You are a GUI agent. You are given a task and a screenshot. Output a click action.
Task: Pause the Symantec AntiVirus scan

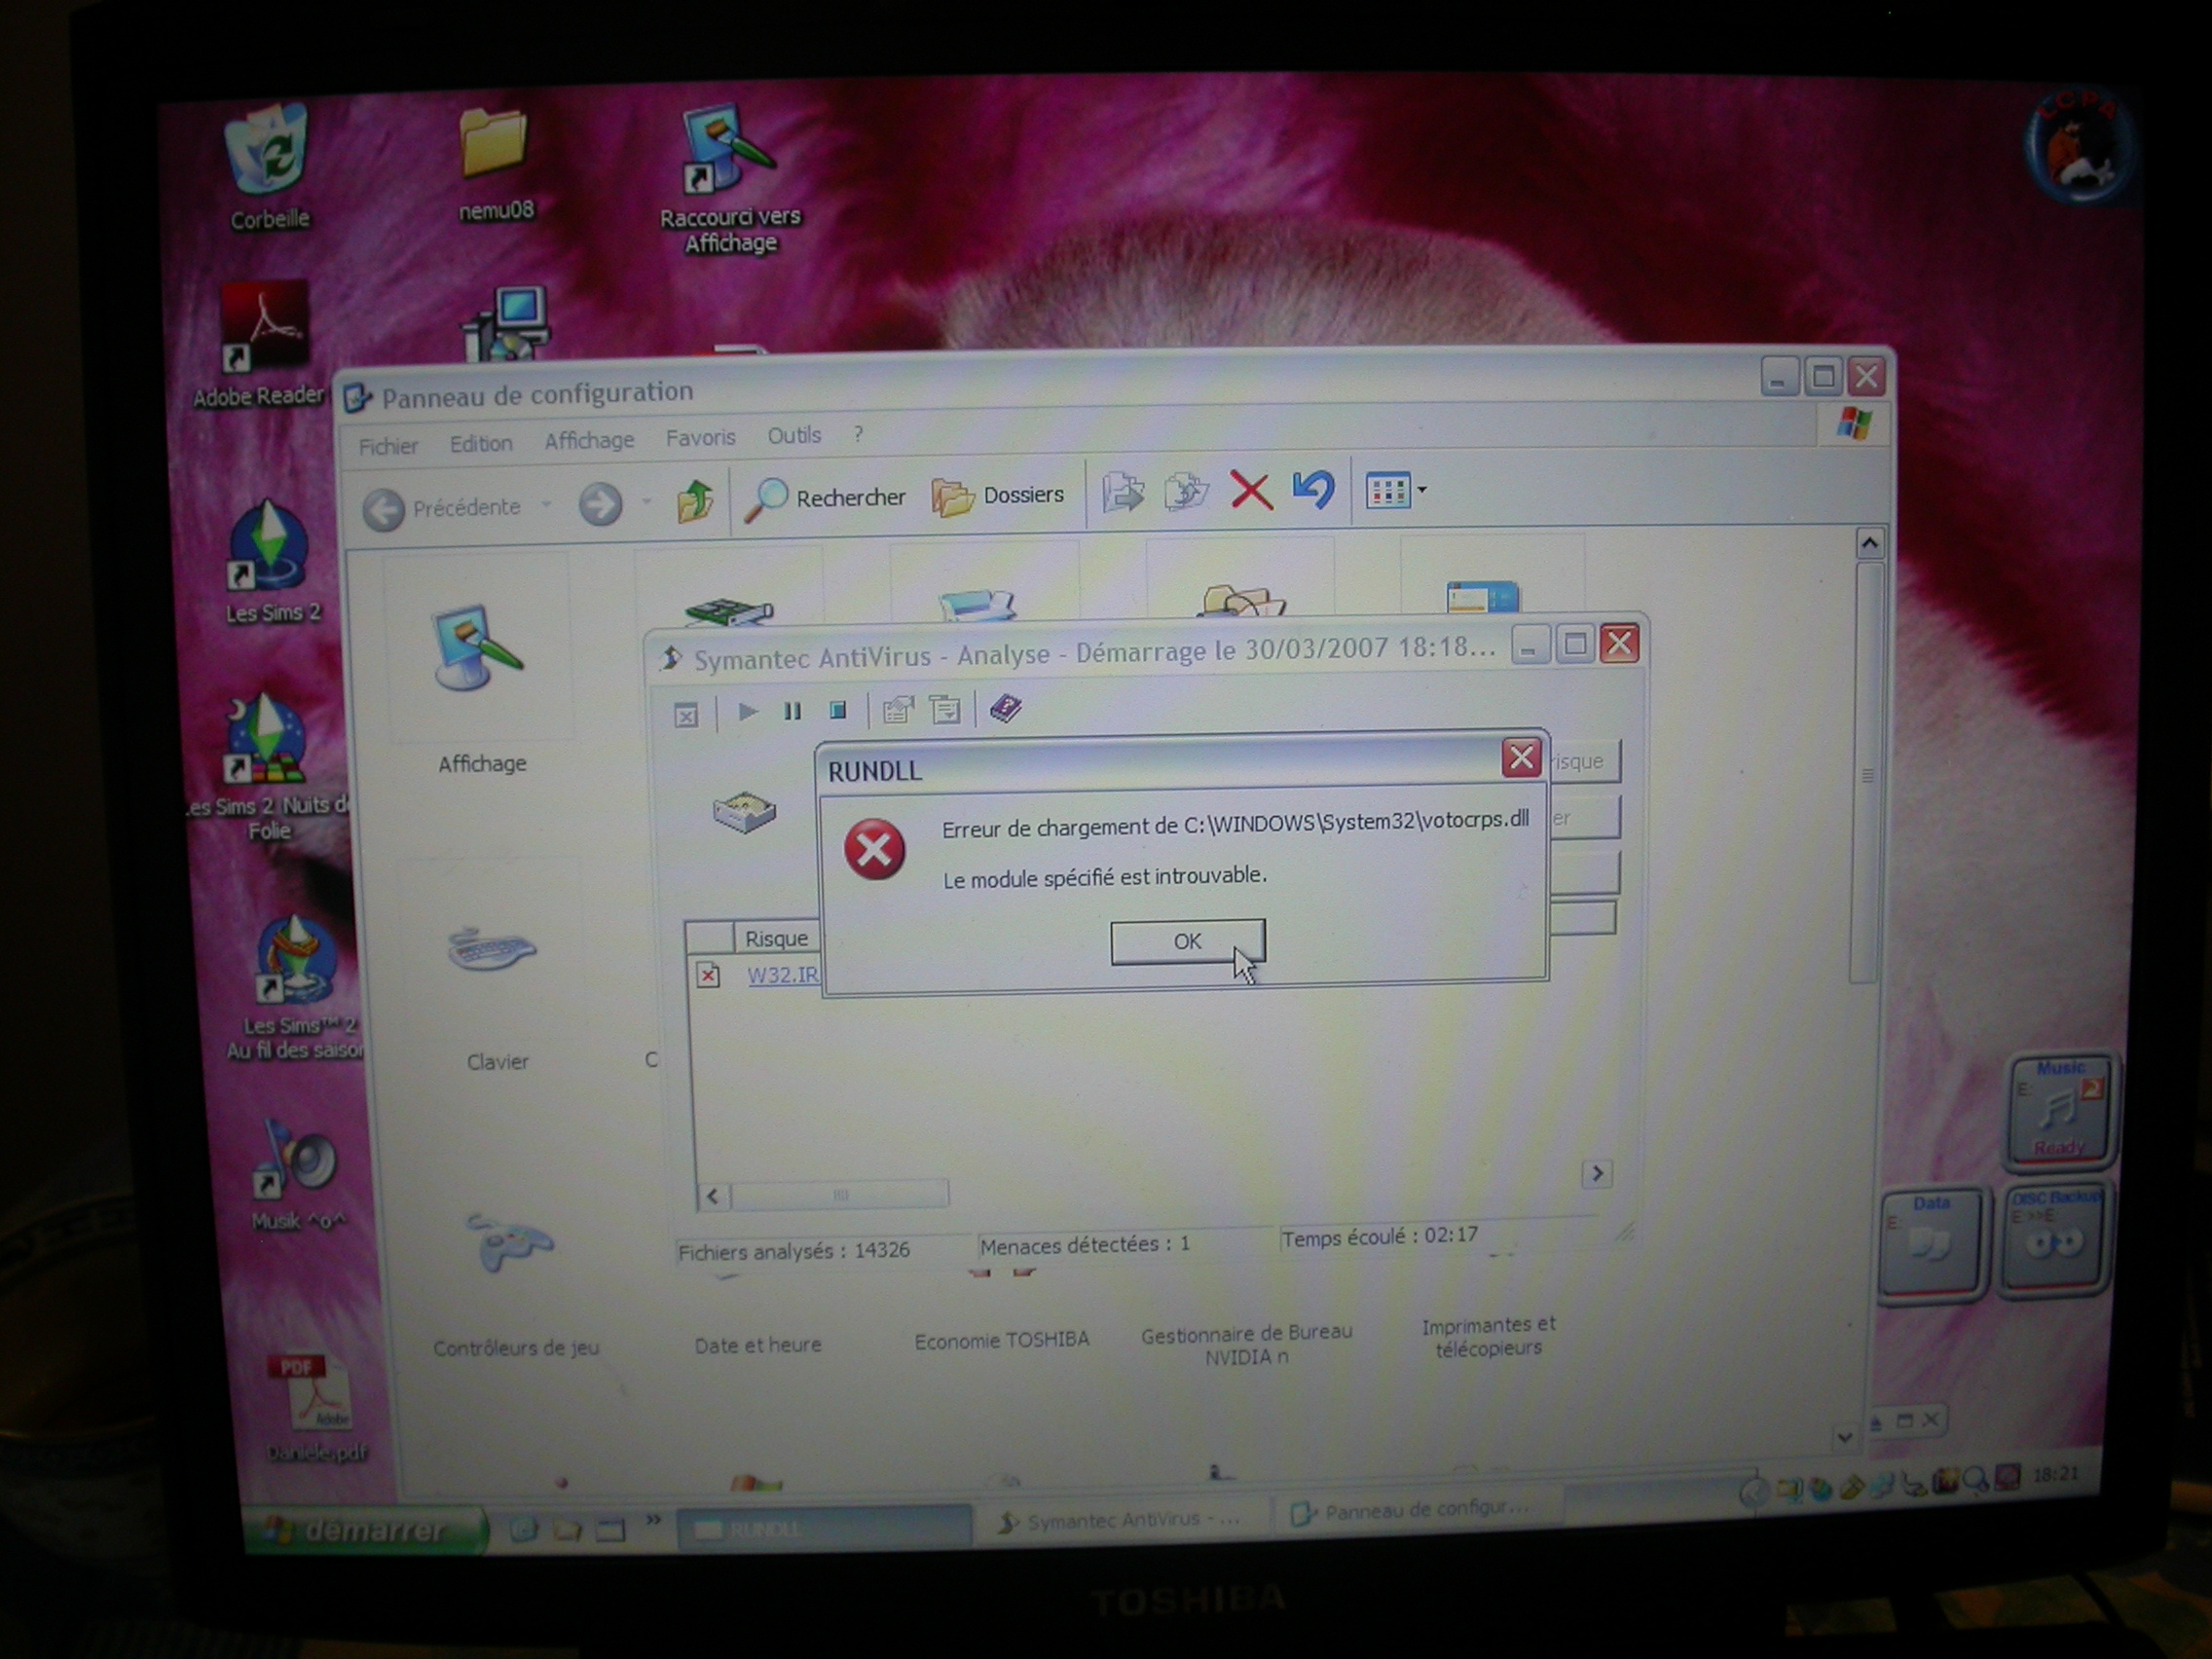point(792,710)
